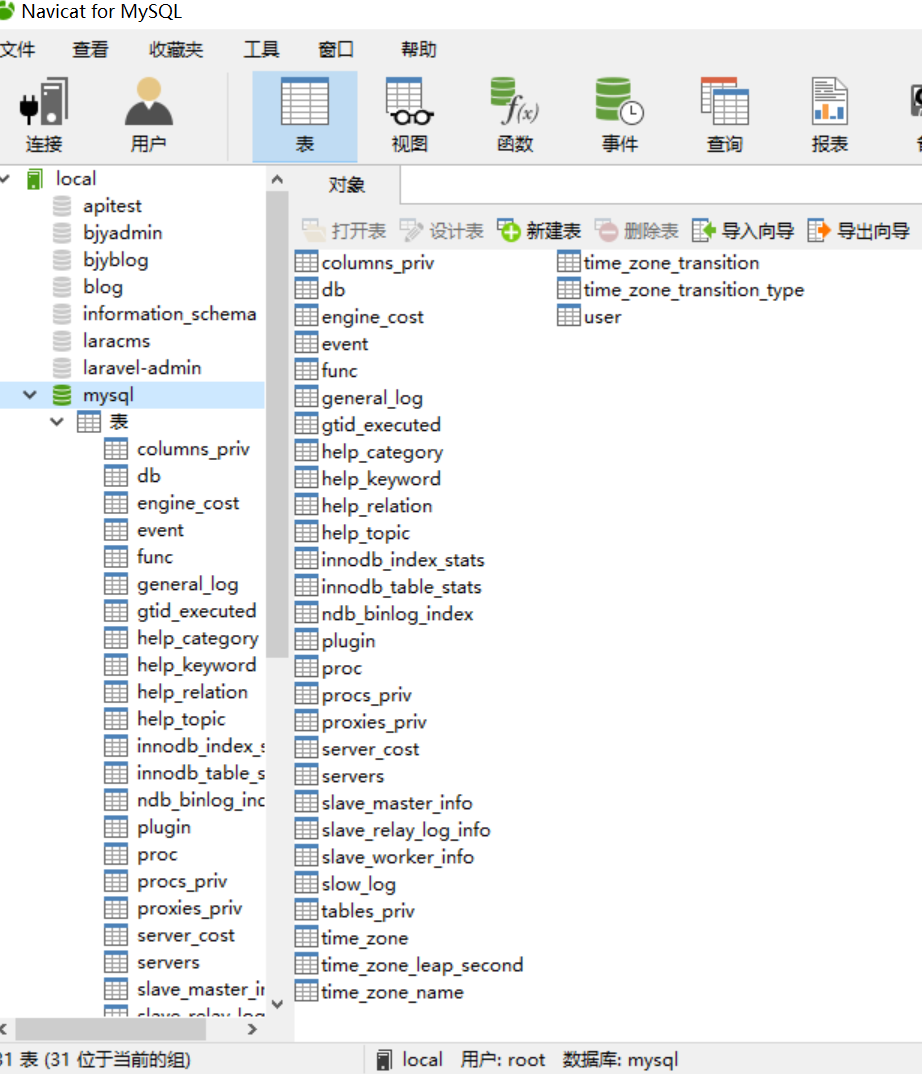Click the db table icon in object list
The width and height of the screenshot is (922, 1074).
[306, 290]
